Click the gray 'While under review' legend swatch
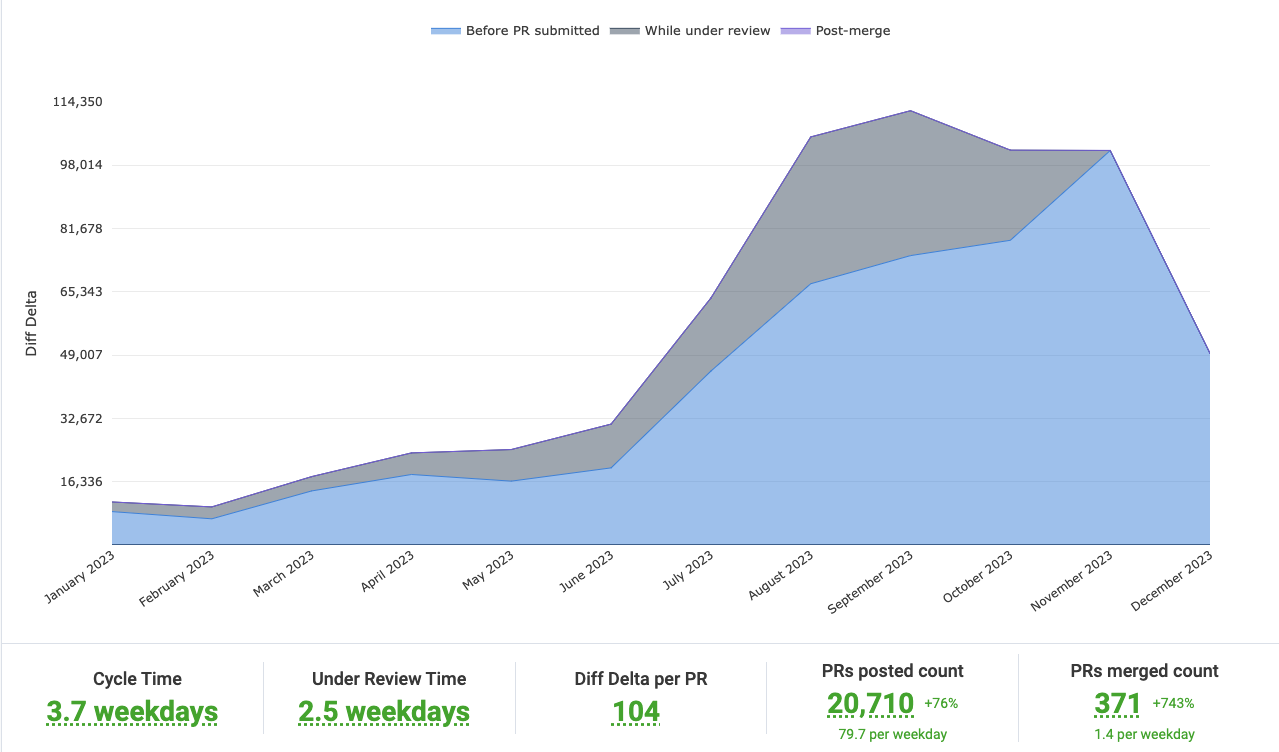This screenshot has width=1279, height=752. click(x=625, y=31)
